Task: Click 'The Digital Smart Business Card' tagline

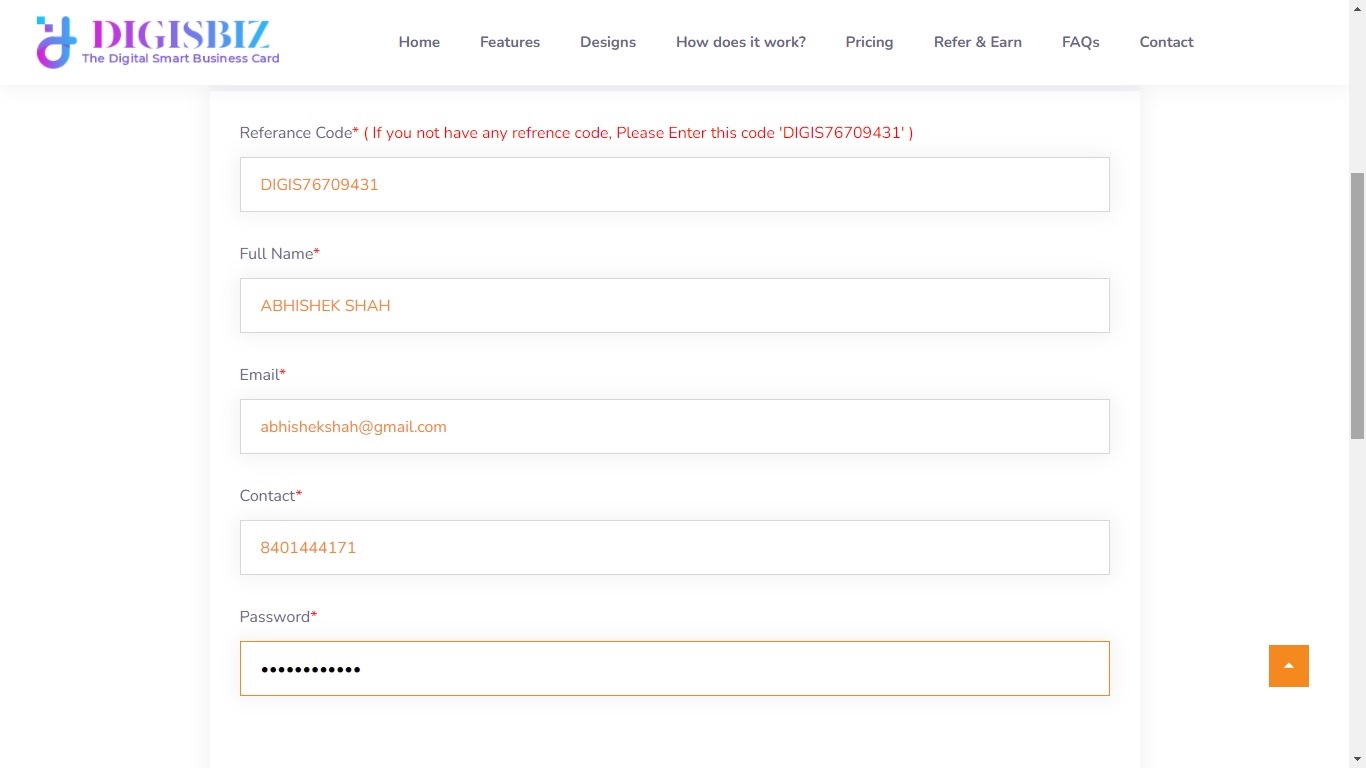Action: [x=181, y=59]
